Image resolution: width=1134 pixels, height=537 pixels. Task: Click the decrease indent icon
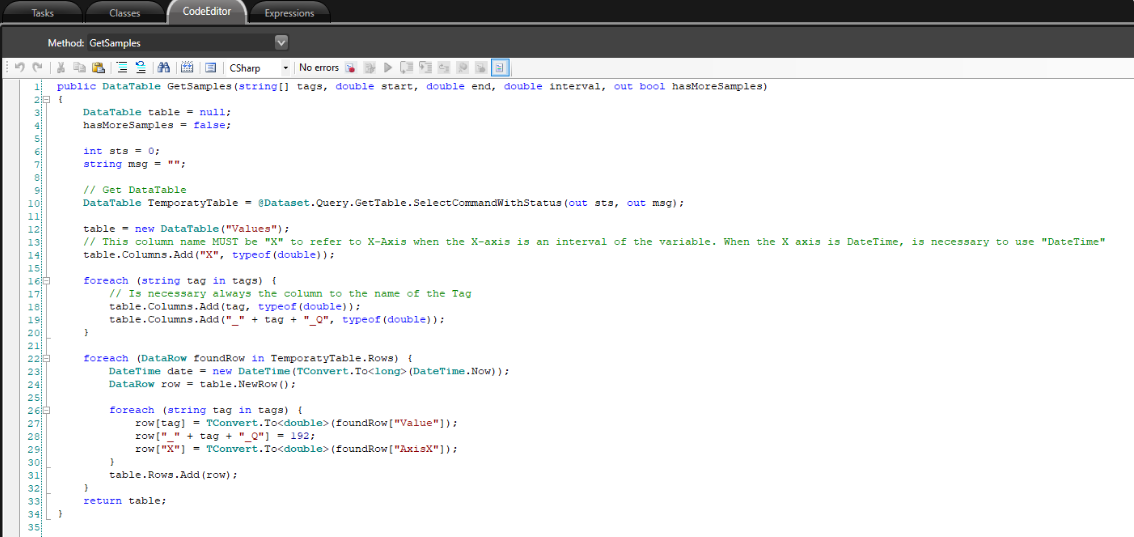pyautogui.click(x=141, y=68)
